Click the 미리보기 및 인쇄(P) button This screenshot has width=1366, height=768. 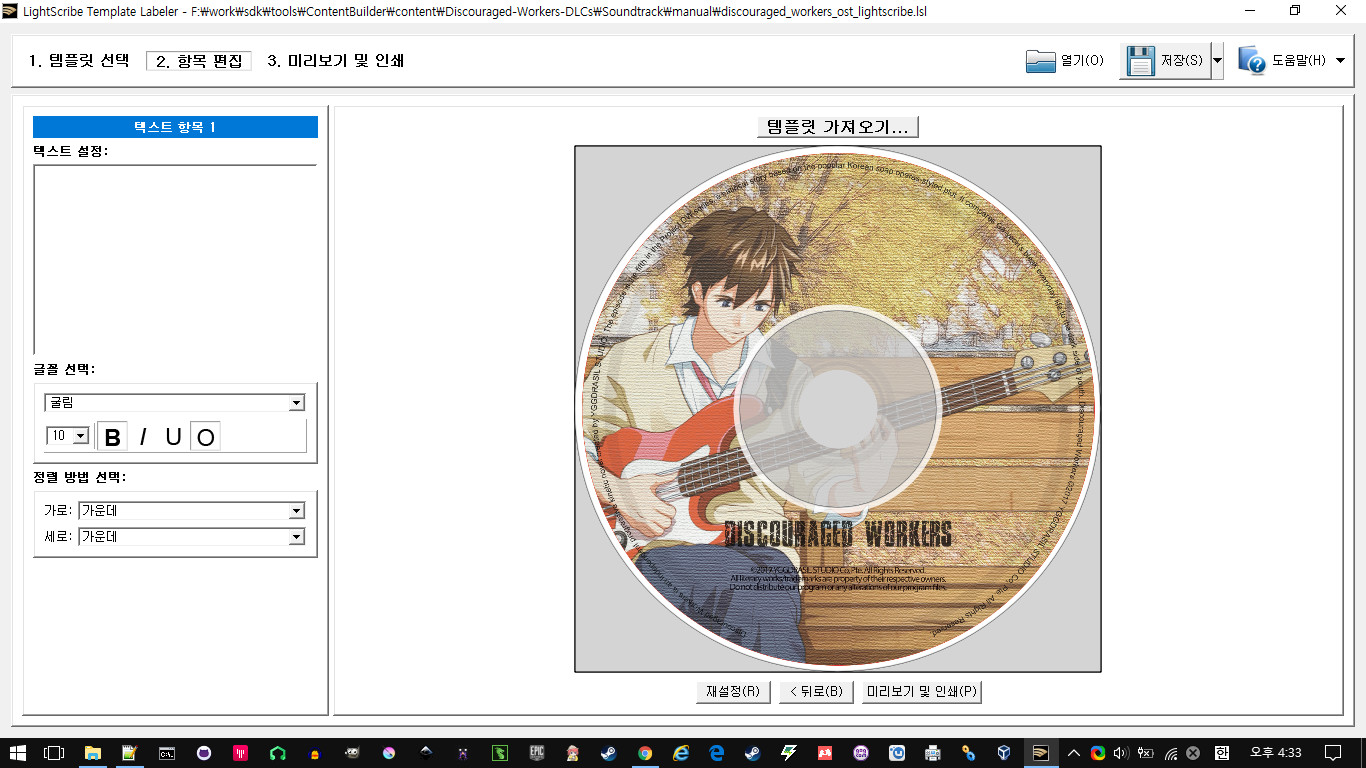point(922,692)
